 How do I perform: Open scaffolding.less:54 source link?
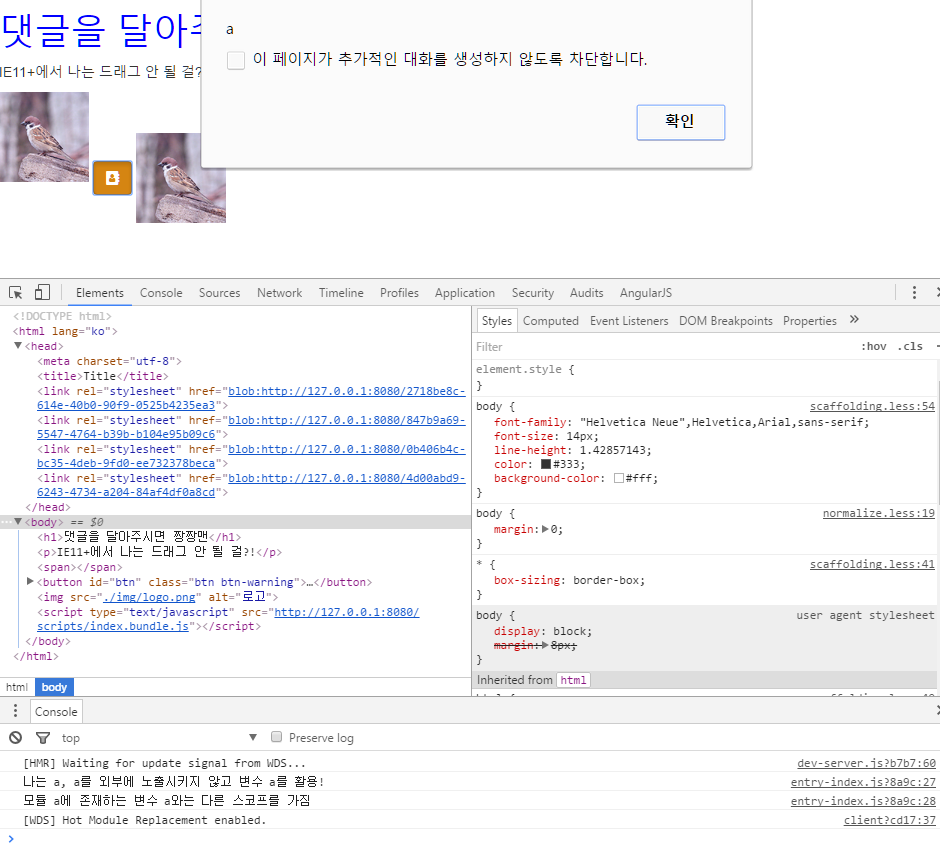point(872,406)
